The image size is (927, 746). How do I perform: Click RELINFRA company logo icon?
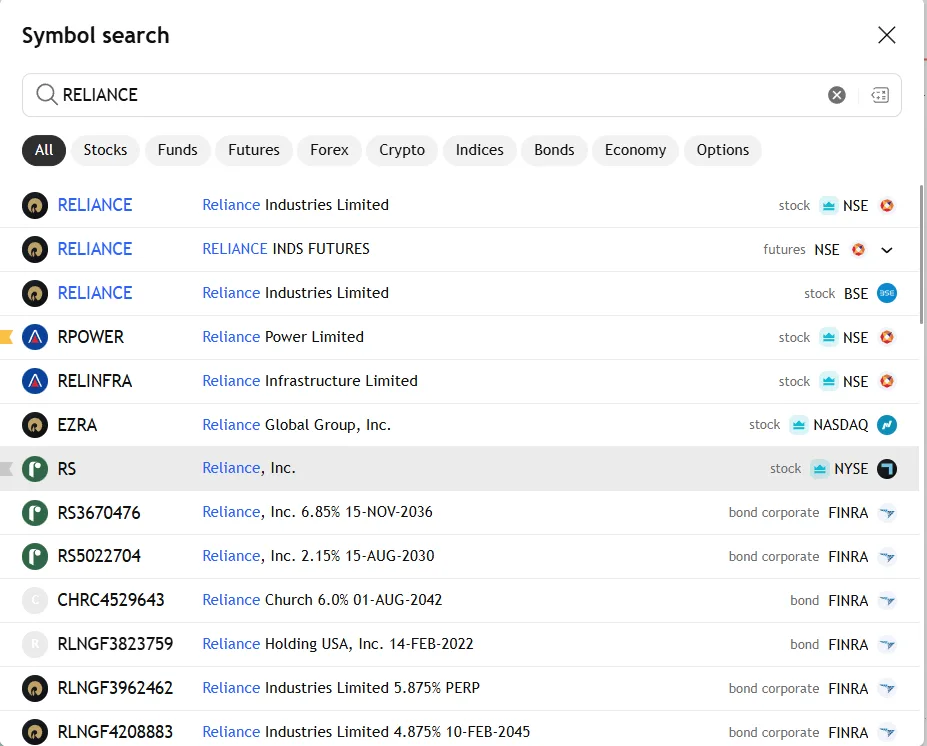pos(35,381)
